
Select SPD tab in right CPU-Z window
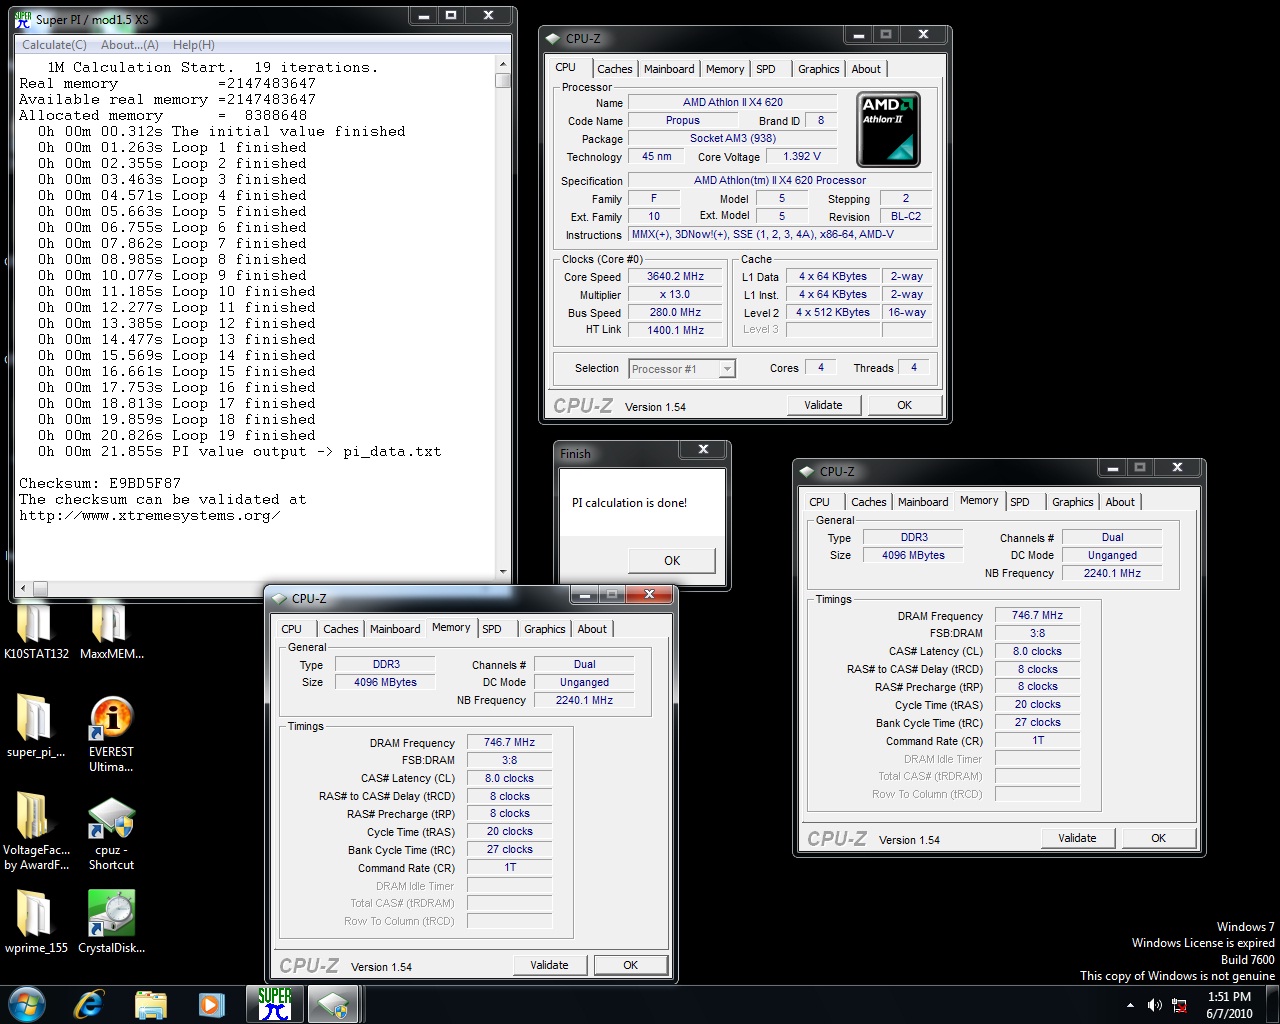point(1020,502)
